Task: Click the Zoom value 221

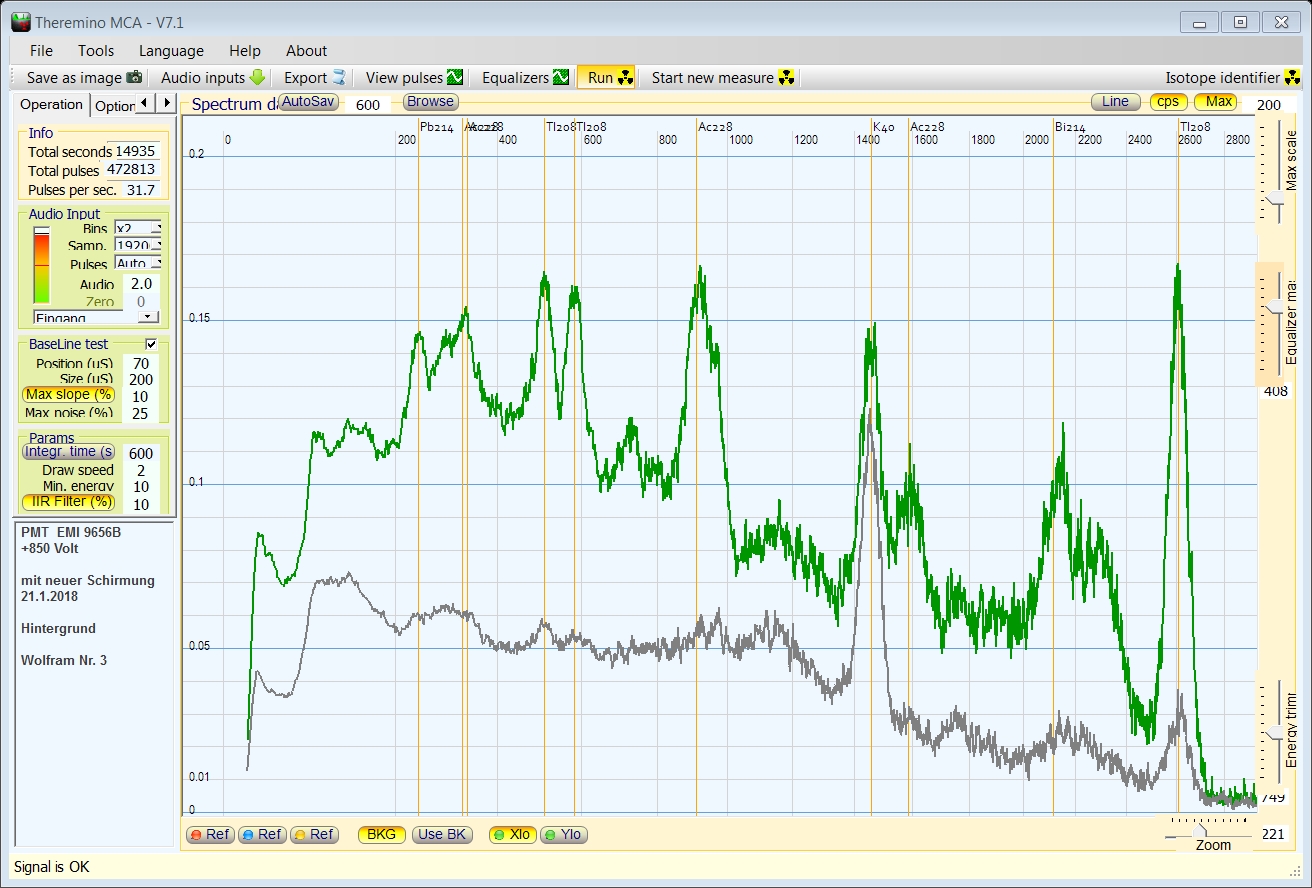Action: tap(1273, 834)
